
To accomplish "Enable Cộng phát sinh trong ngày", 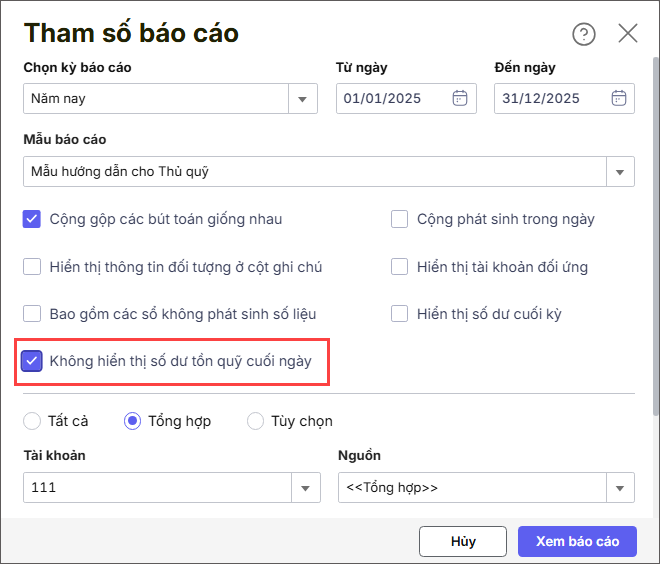I will [399, 219].
